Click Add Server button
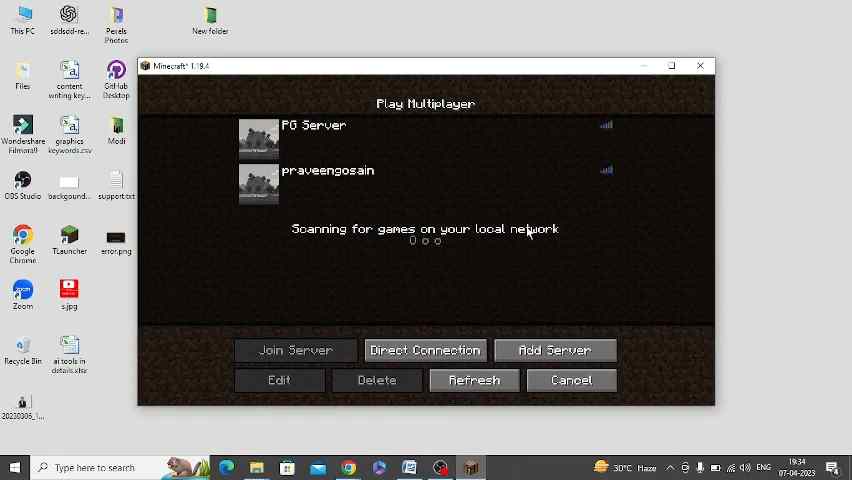The width and height of the screenshot is (852, 480). (555, 351)
